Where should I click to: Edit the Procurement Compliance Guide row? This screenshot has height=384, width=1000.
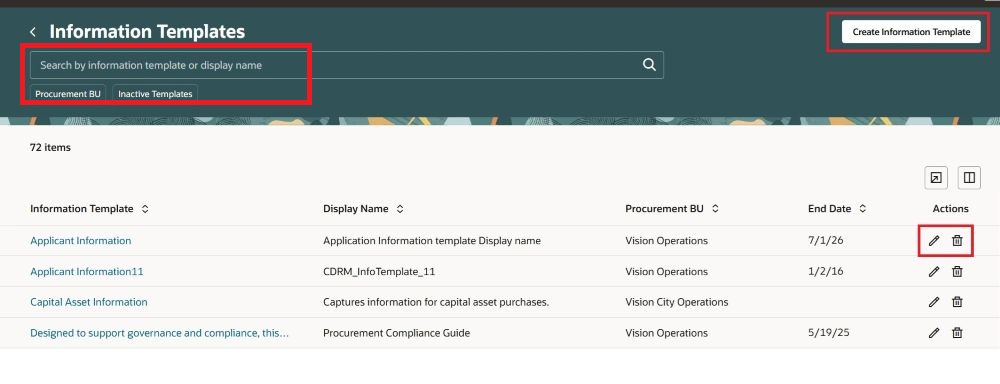934,332
